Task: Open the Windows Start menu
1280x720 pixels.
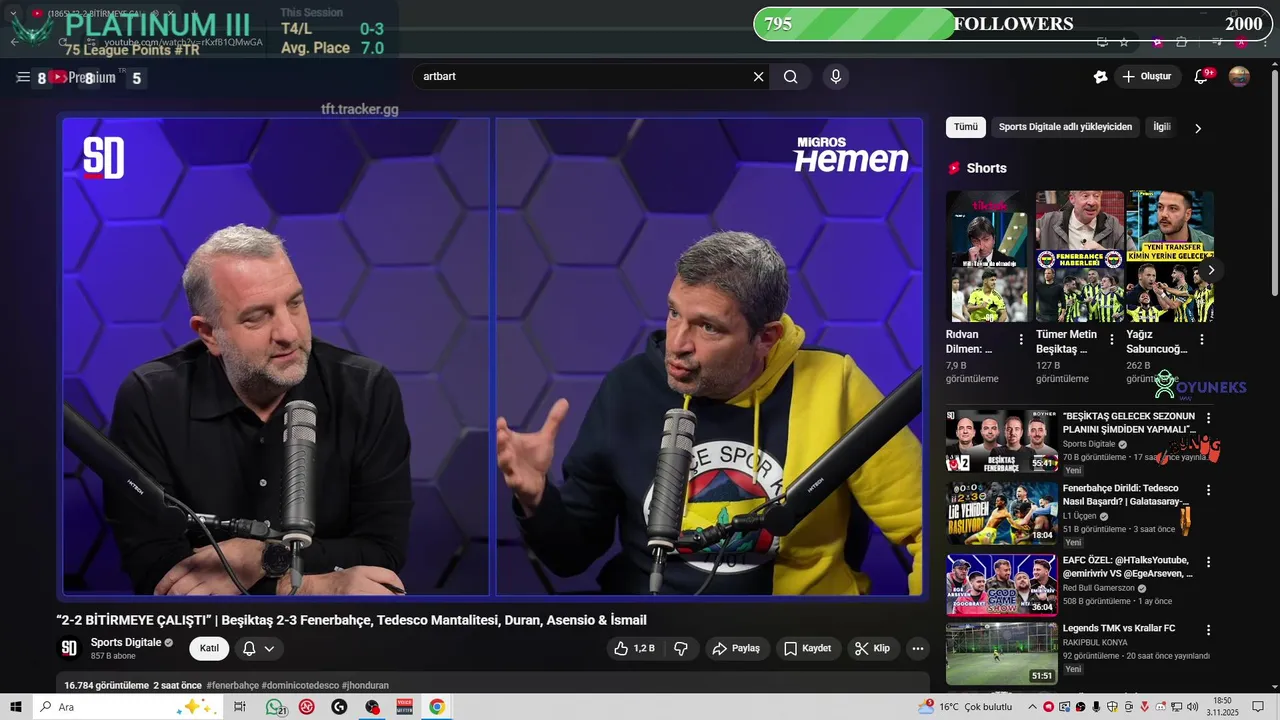Action: point(16,707)
